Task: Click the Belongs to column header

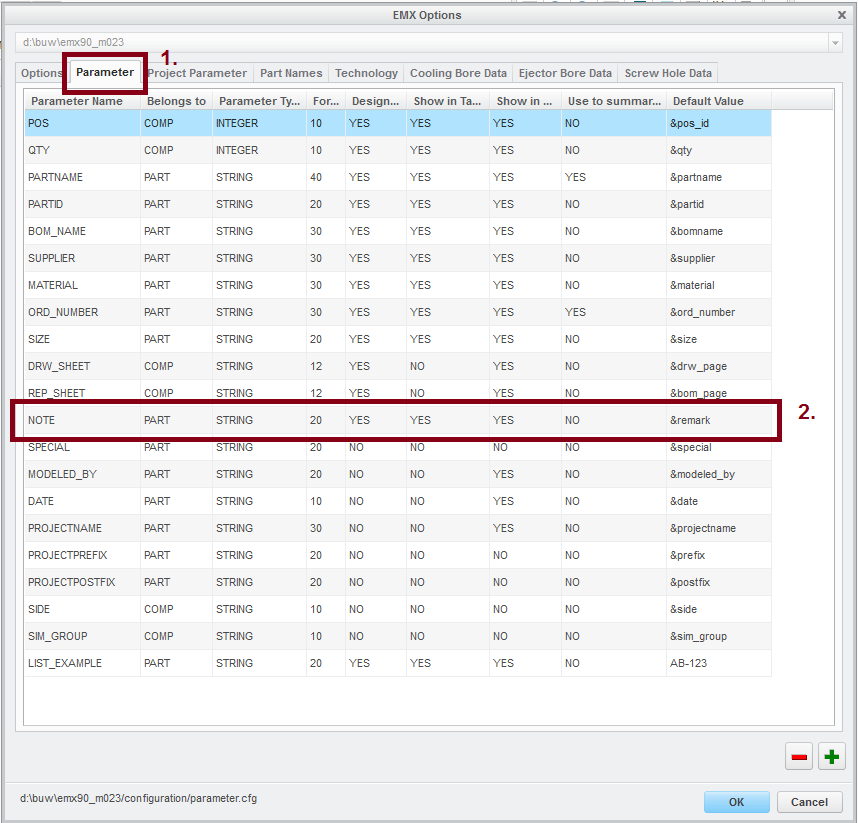Action: (176, 101)
